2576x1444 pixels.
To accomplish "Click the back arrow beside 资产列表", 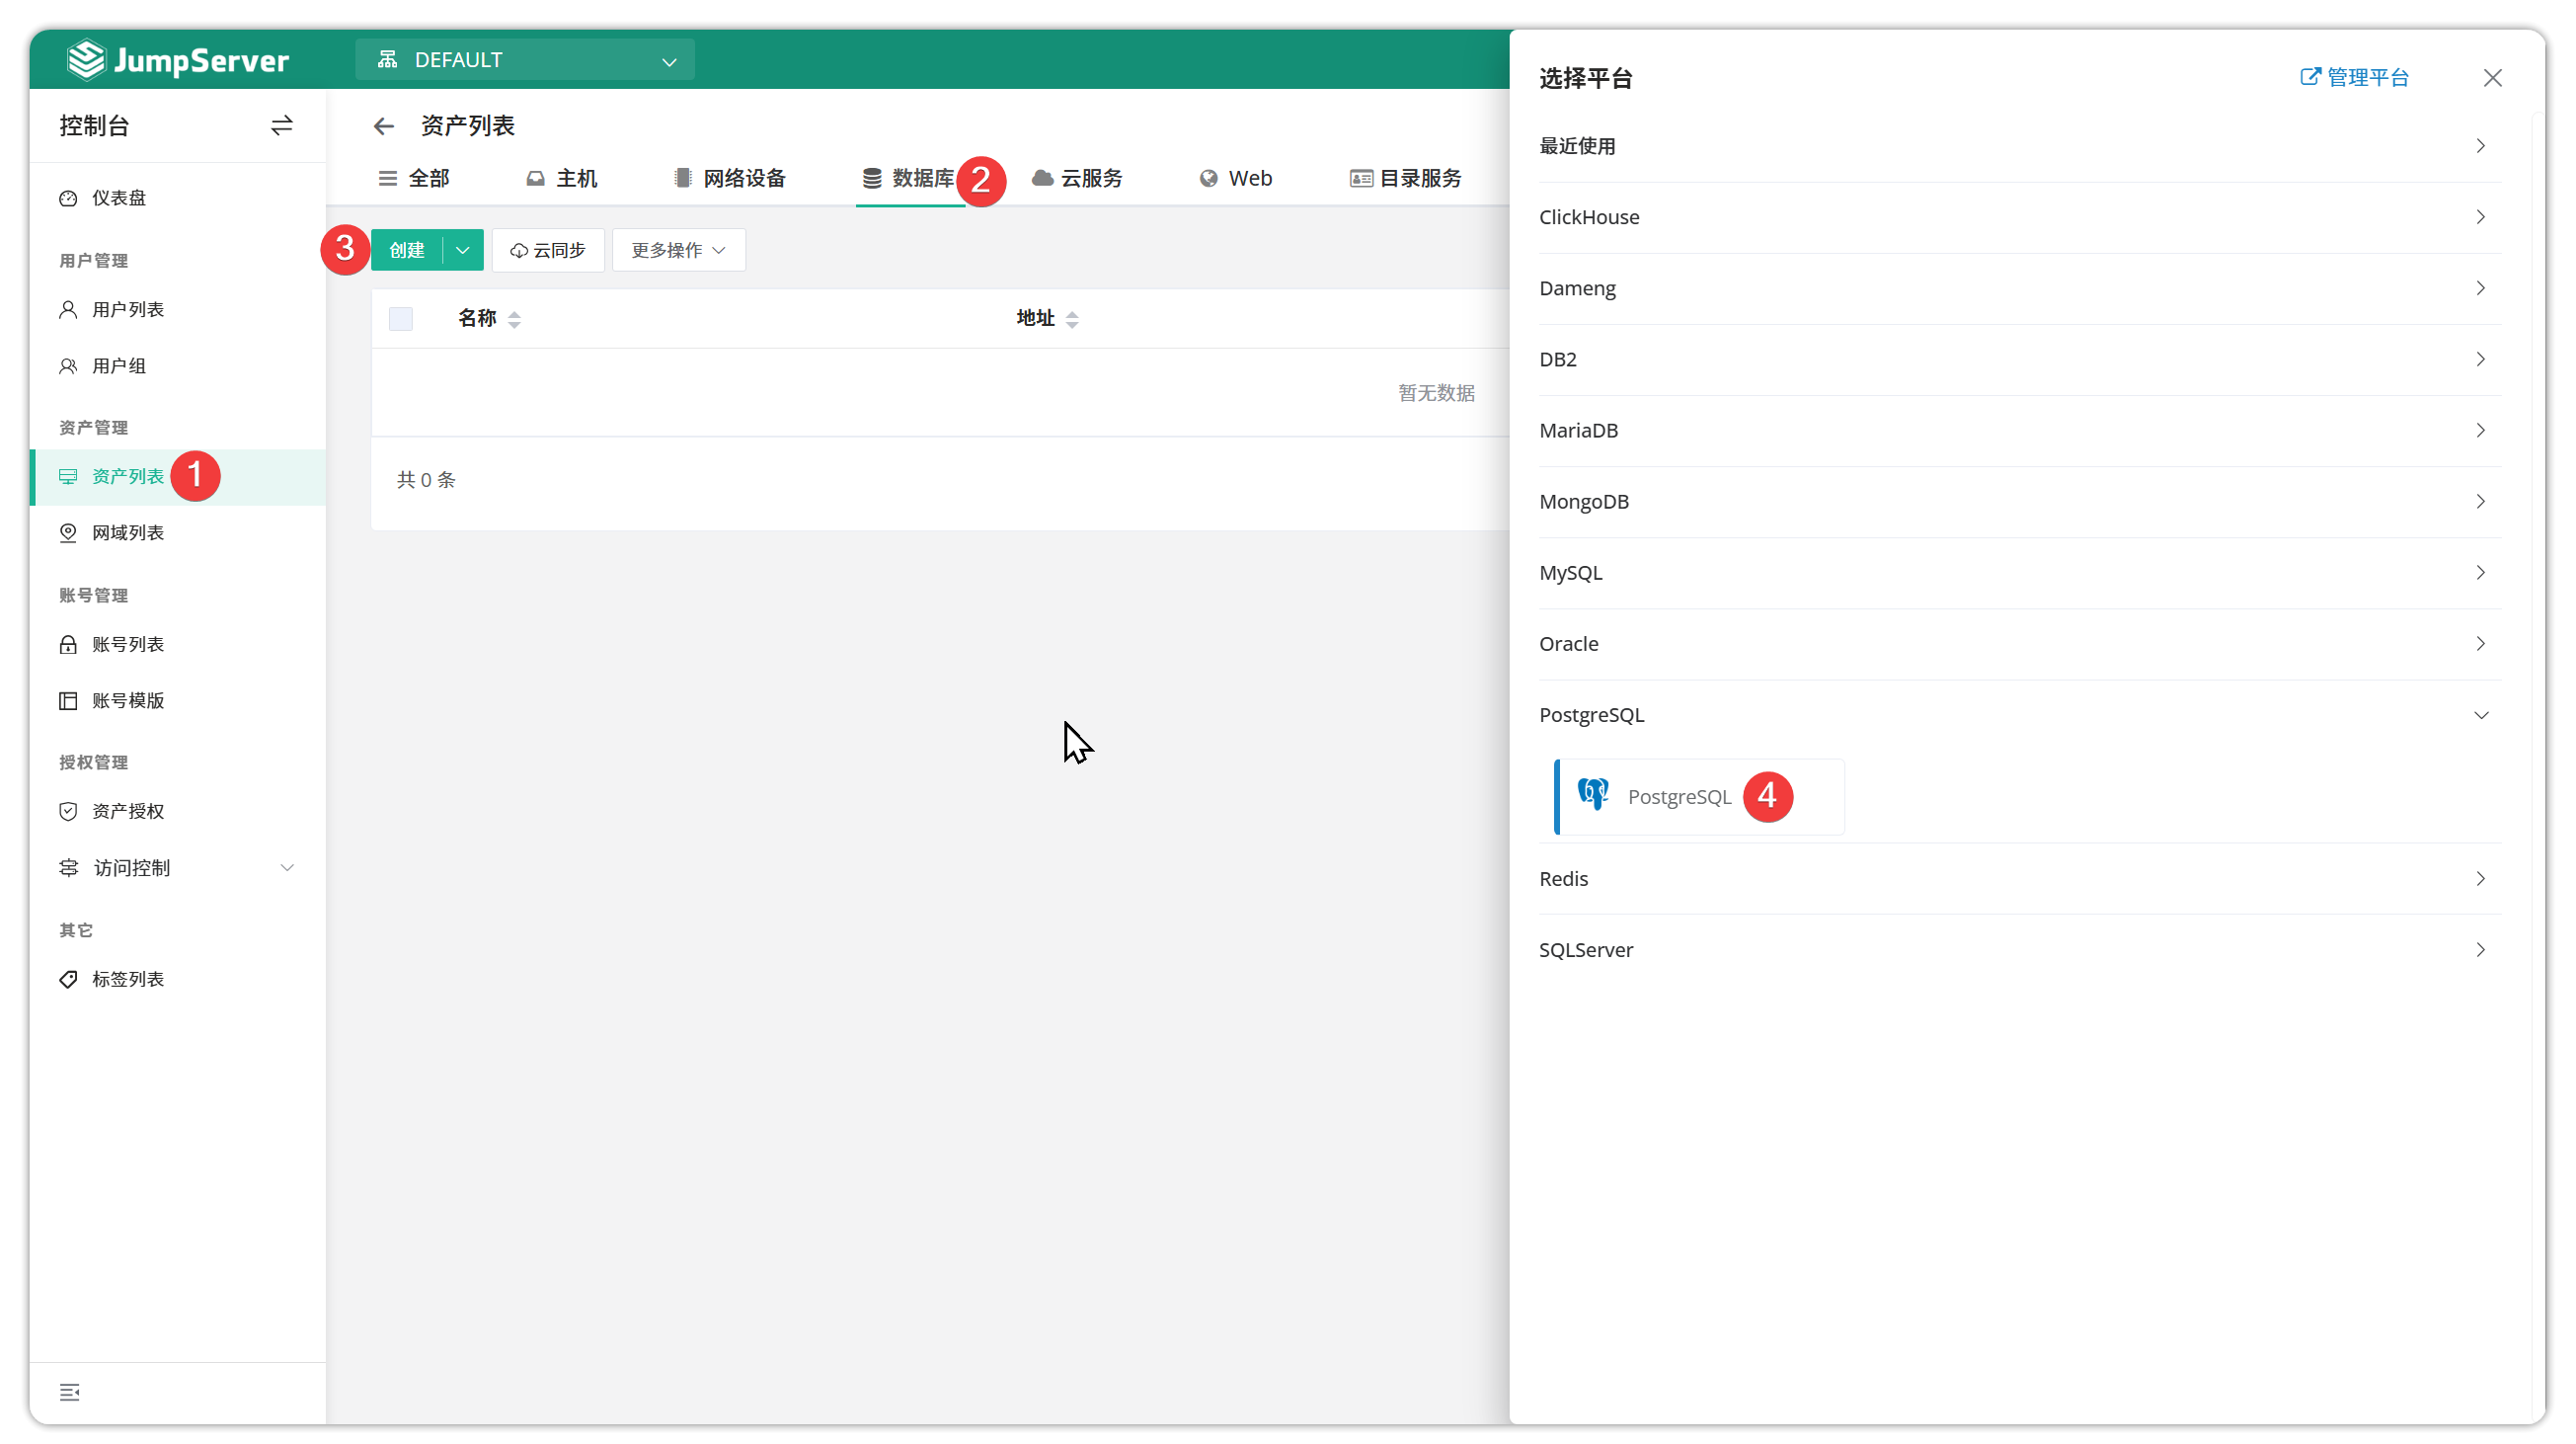I will (x=384, y=126).
